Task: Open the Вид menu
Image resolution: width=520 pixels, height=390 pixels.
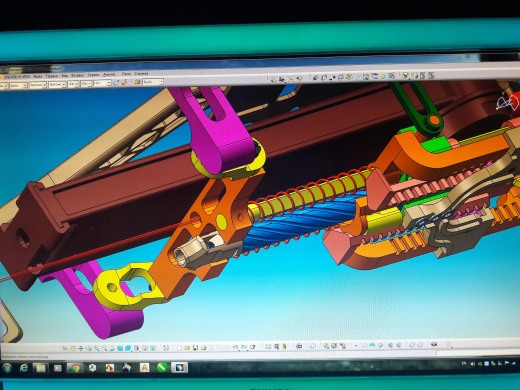Action: coord(65,76)
